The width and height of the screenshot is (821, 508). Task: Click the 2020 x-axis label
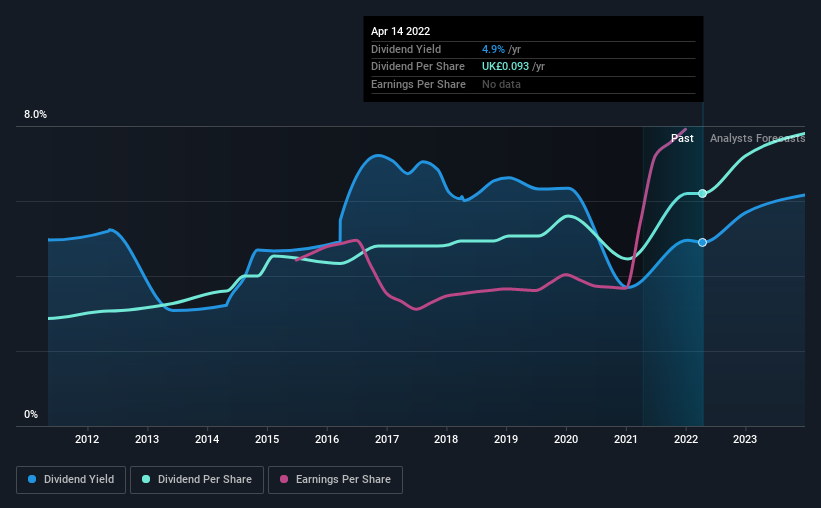coord(566,439)
